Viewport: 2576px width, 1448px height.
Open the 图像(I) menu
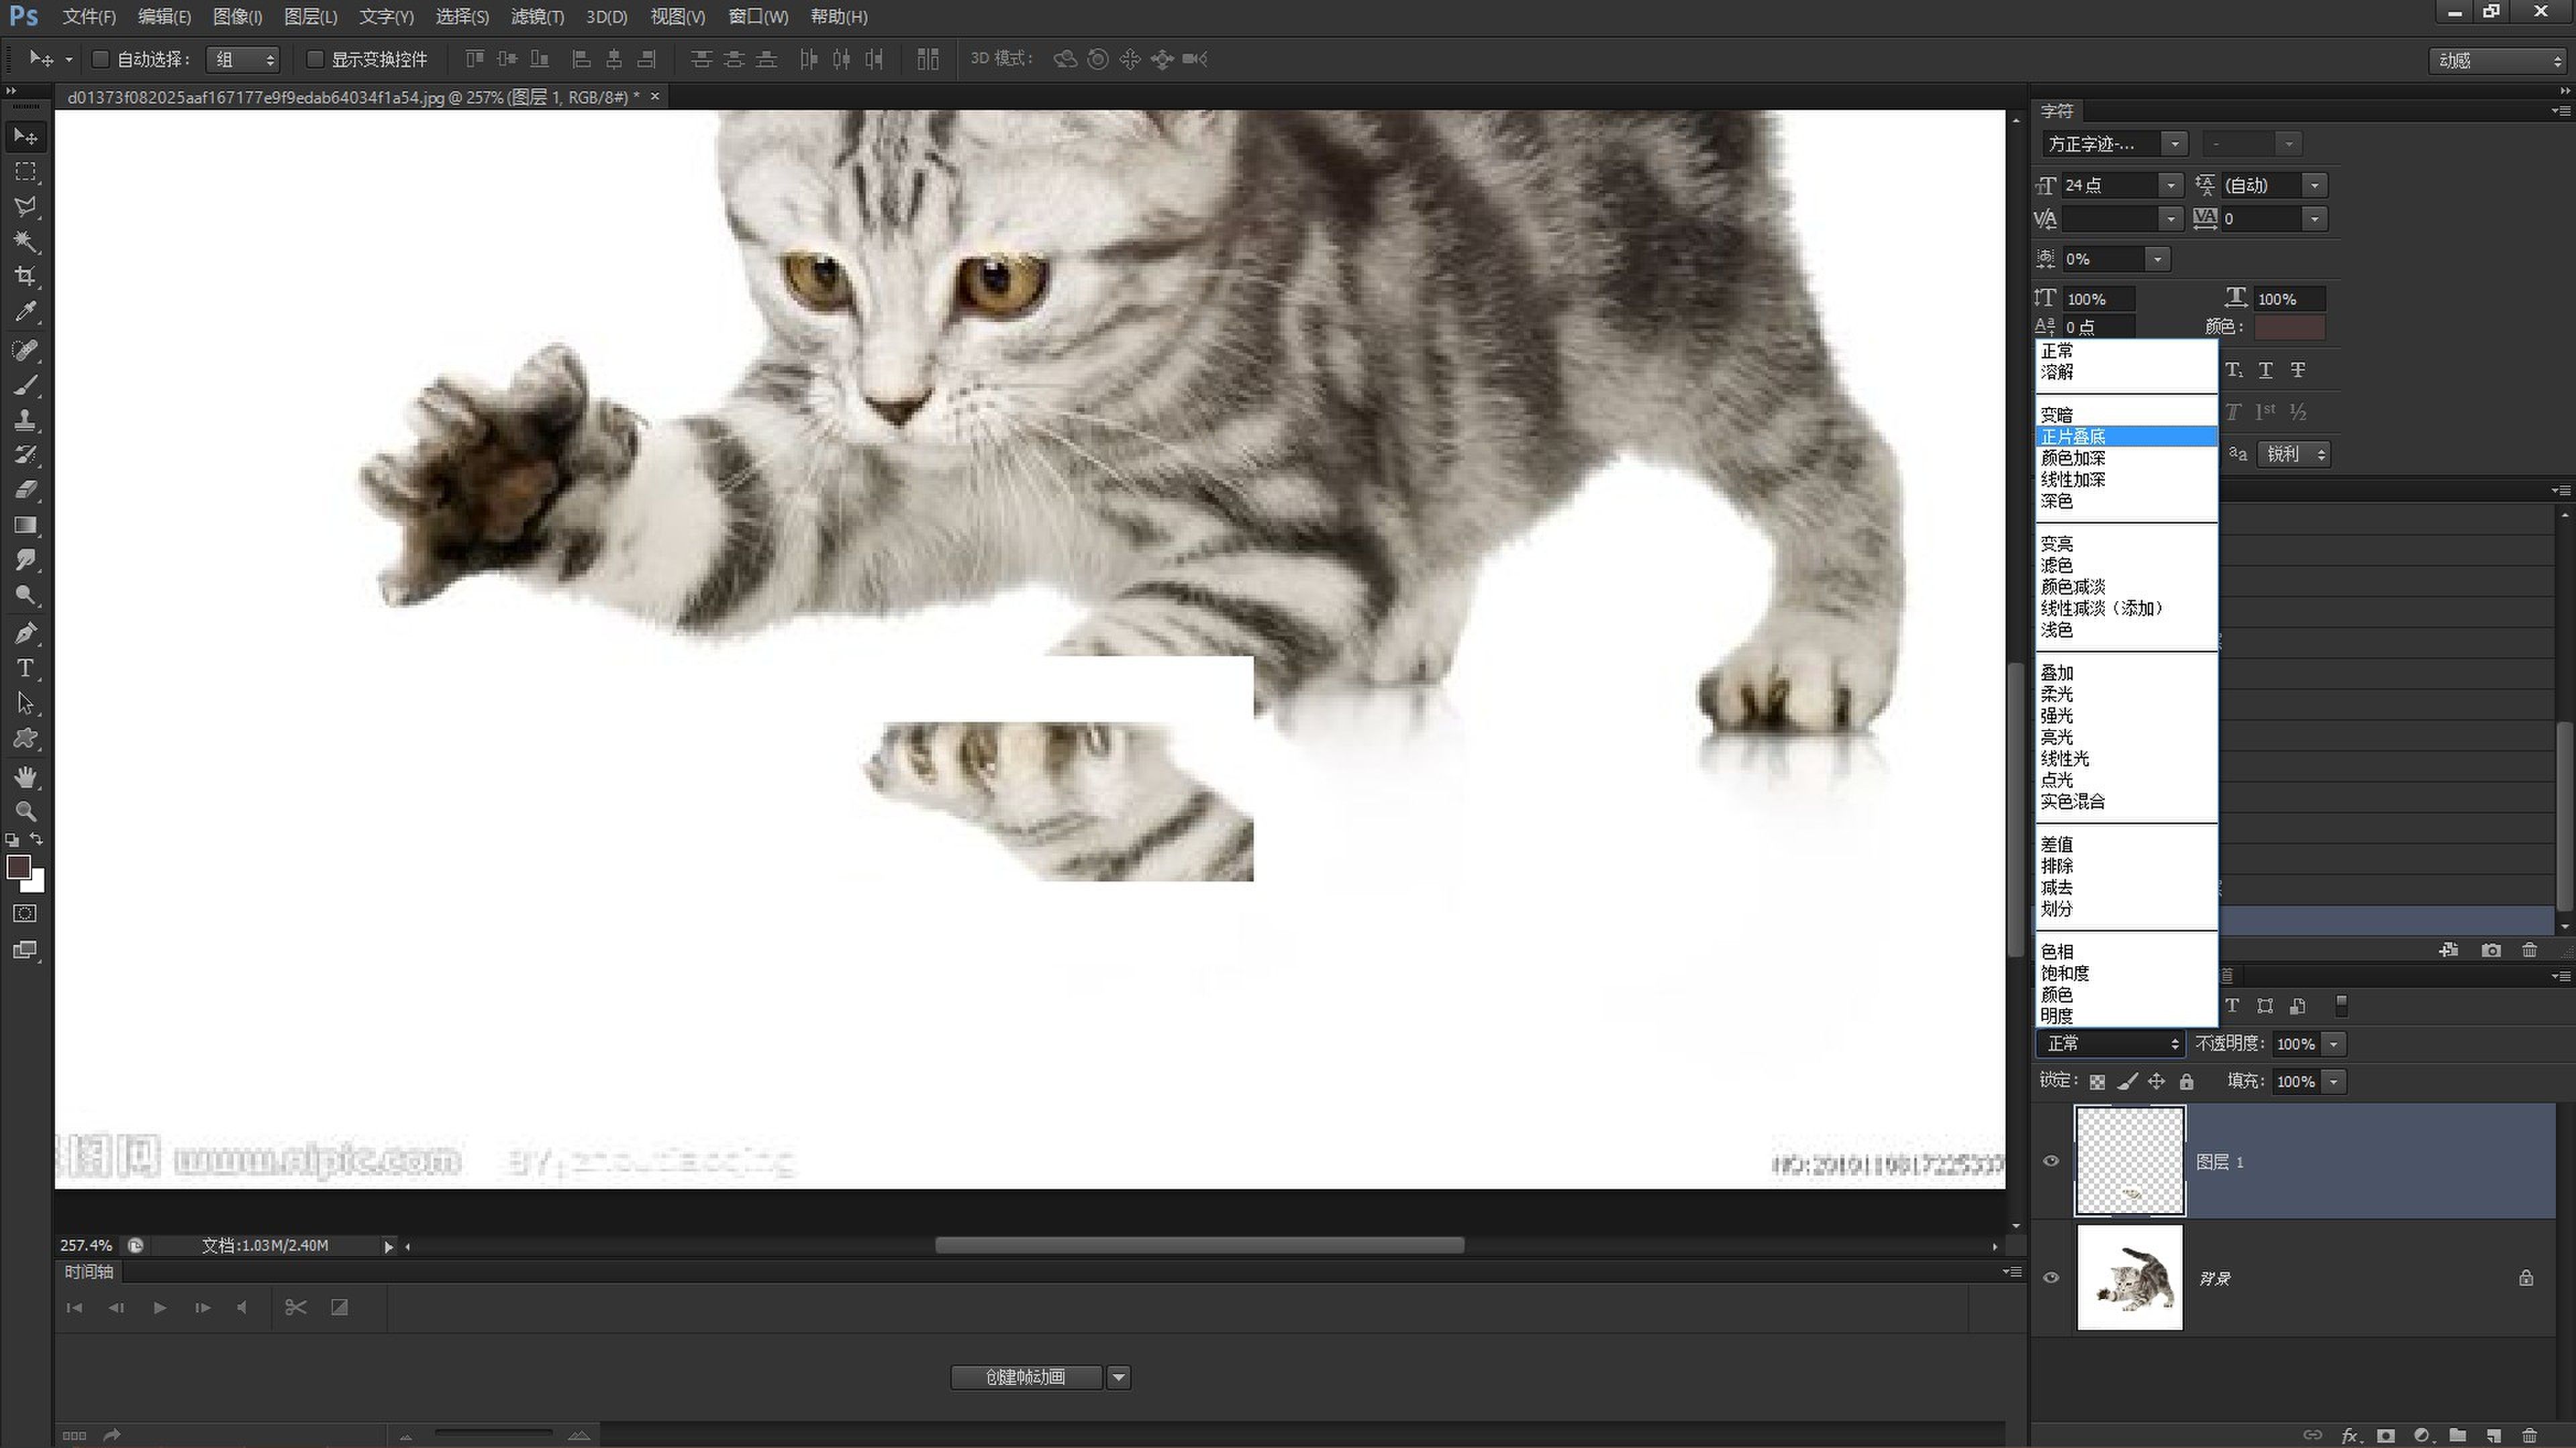[x=237, y=16]
